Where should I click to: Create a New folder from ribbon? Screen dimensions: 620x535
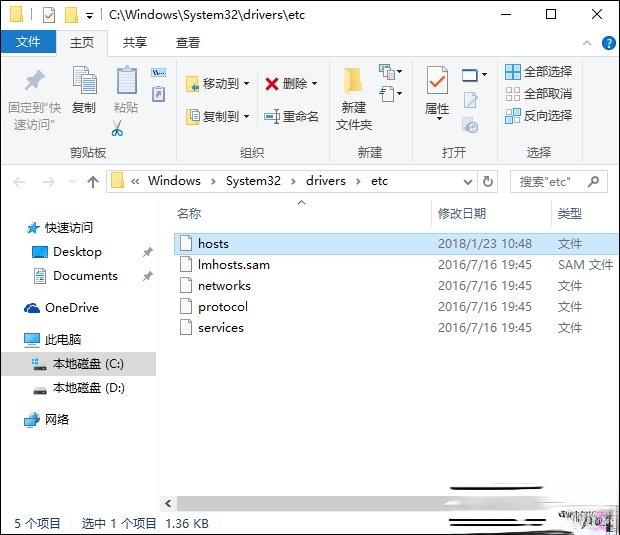point(353,99)
